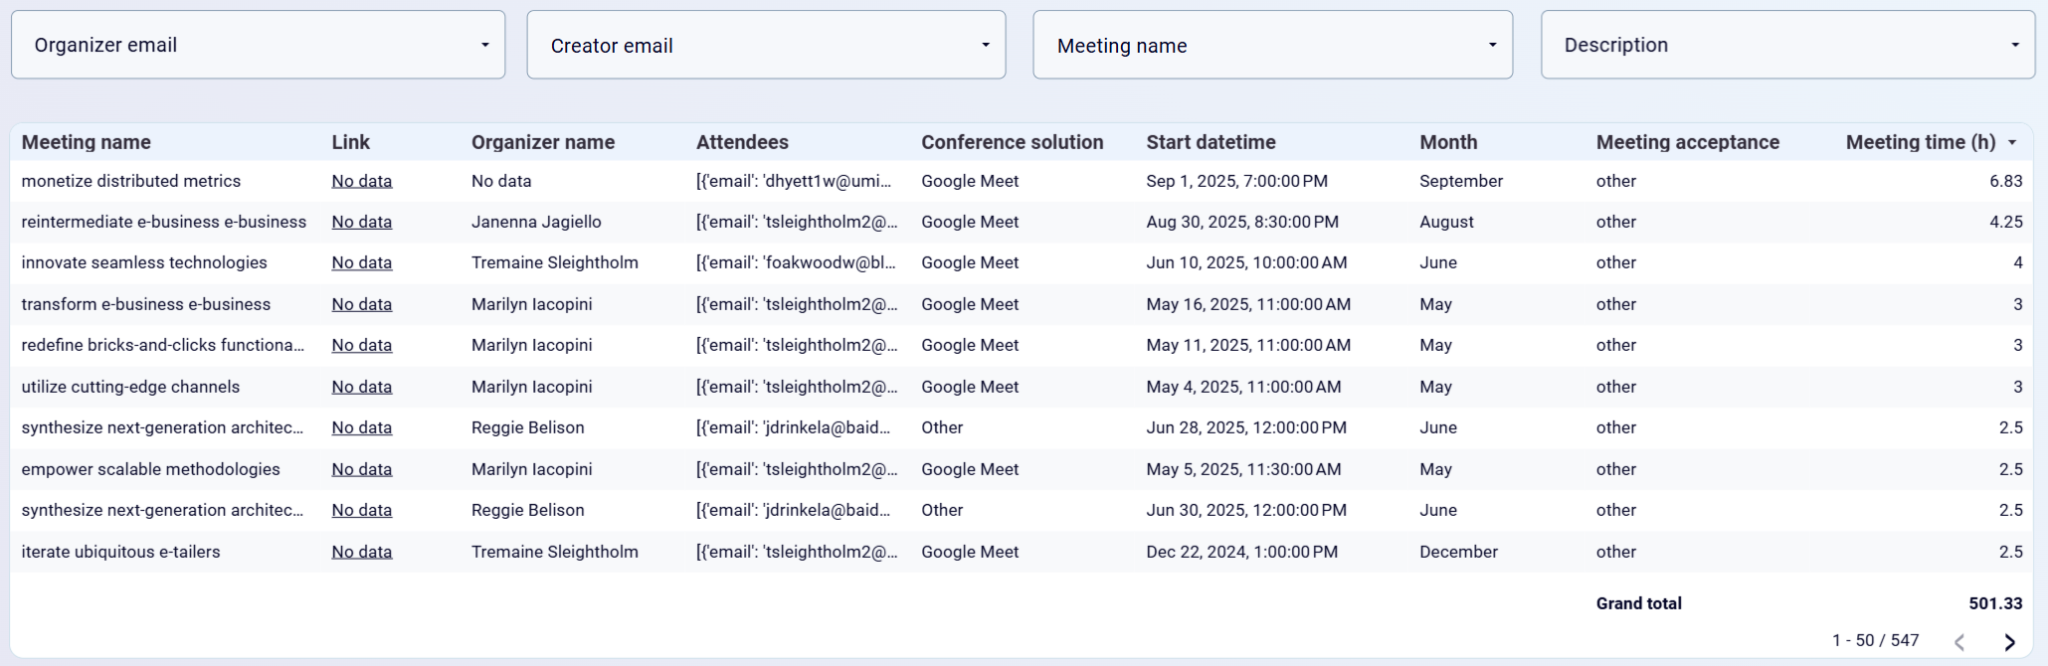Click the Meeting acceptance column header

coord(1687,142)
